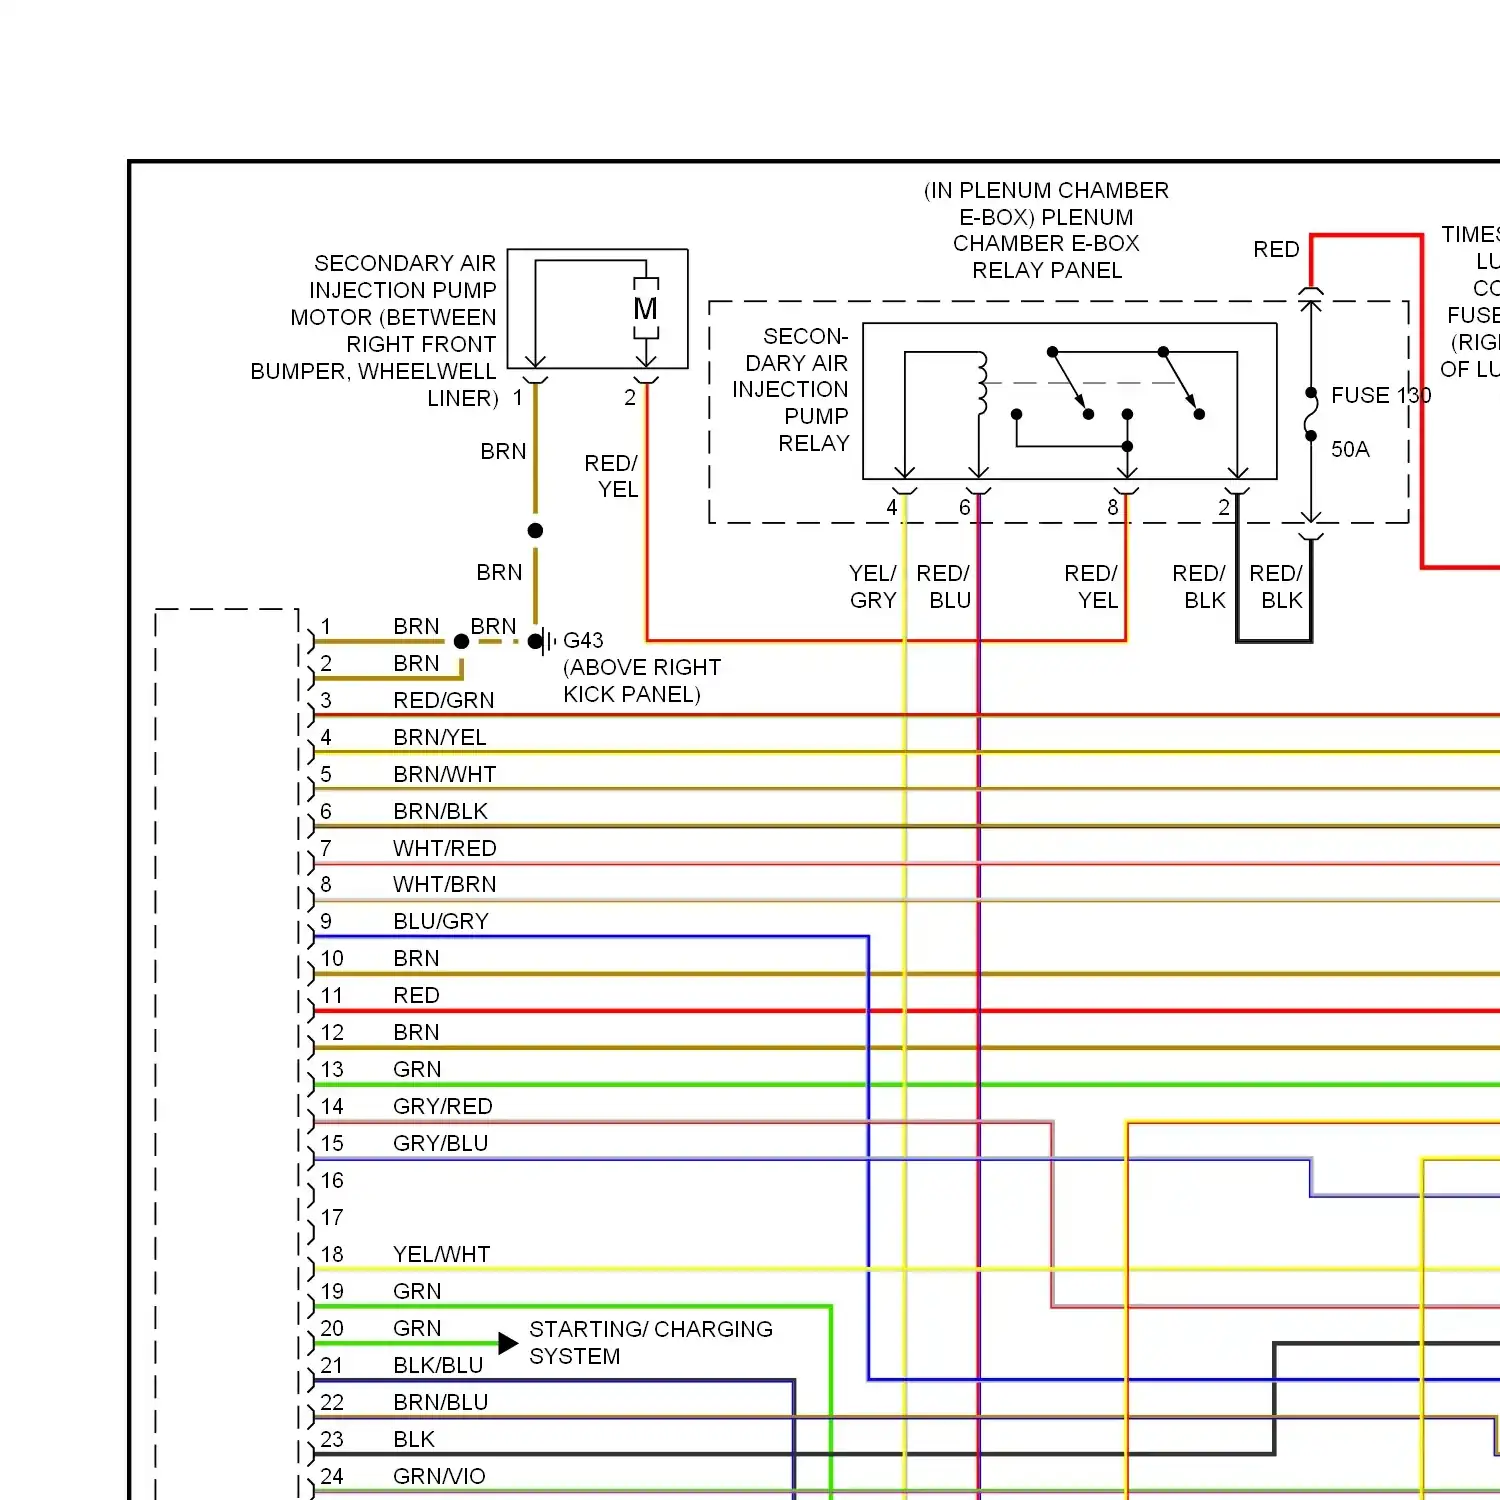Select connector pin 3 RED/GRN label
Viewport: 1500px width, 1500px height.
pyautogui.click(x=443, y=700)
